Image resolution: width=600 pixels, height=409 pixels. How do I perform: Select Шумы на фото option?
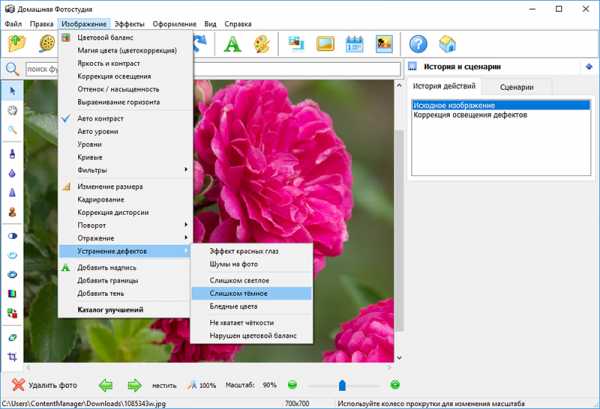click(252, 264)
